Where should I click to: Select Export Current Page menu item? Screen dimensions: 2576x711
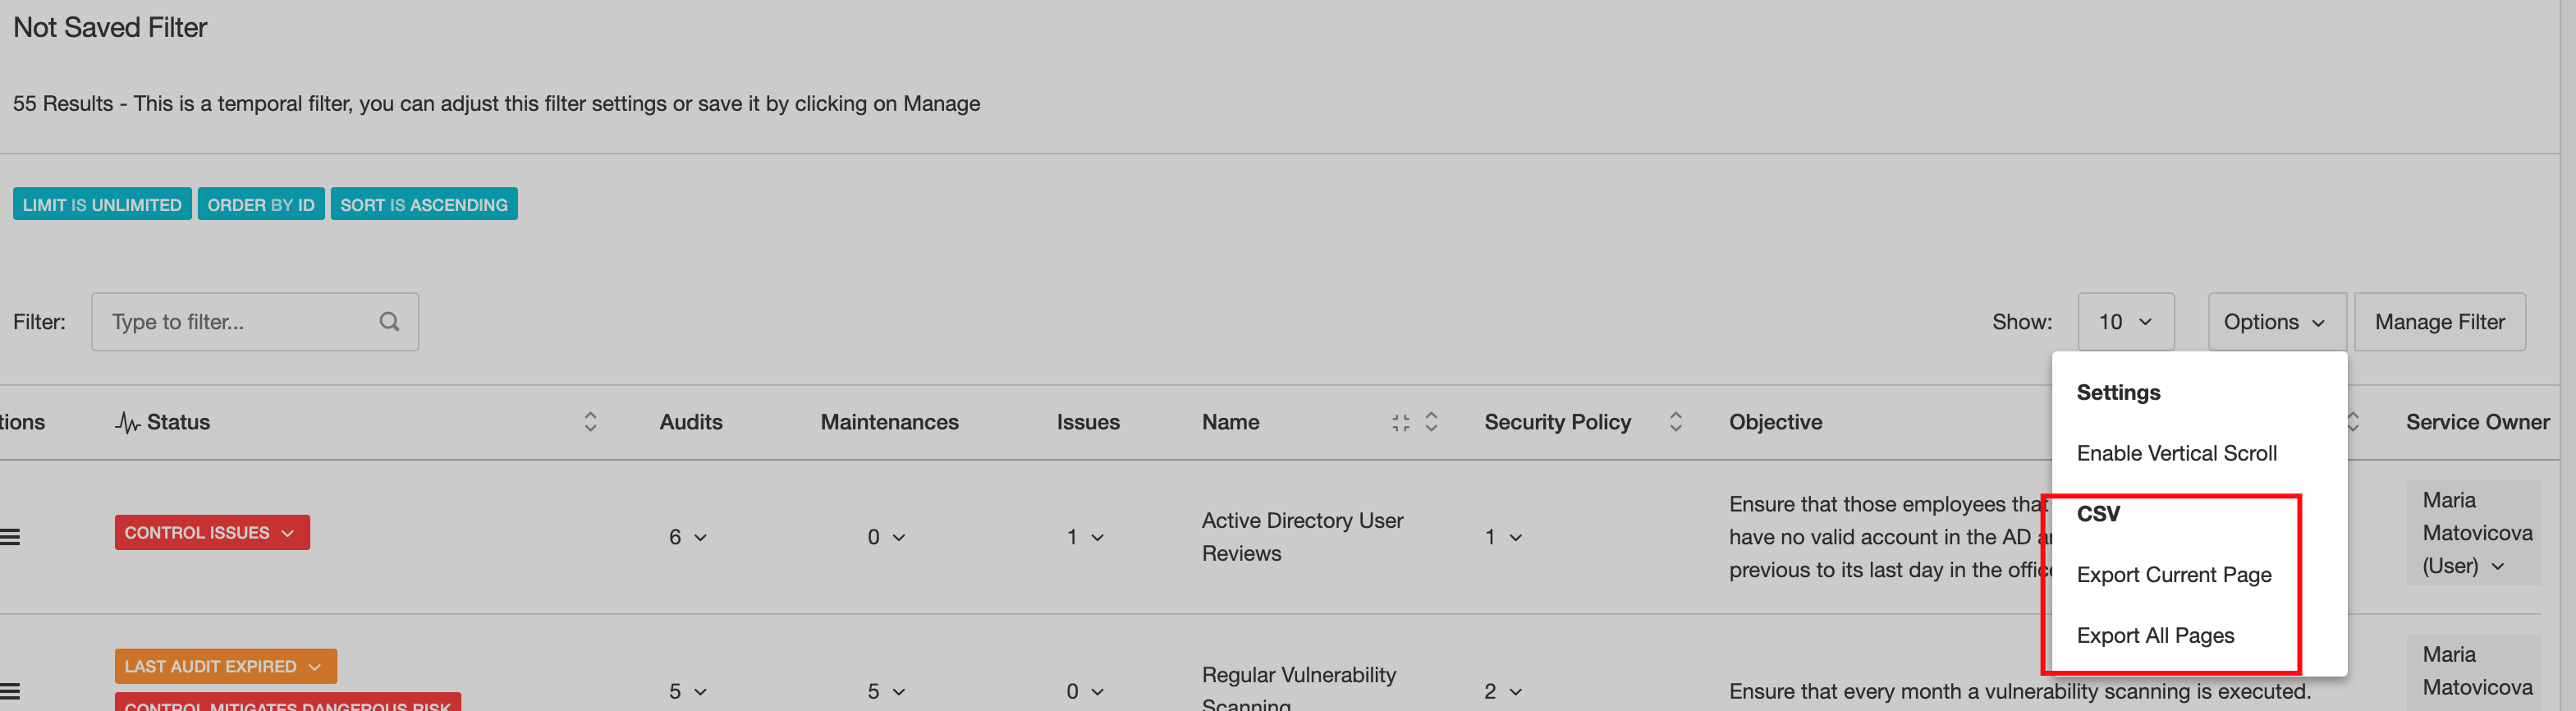[x=2173, y=575]
